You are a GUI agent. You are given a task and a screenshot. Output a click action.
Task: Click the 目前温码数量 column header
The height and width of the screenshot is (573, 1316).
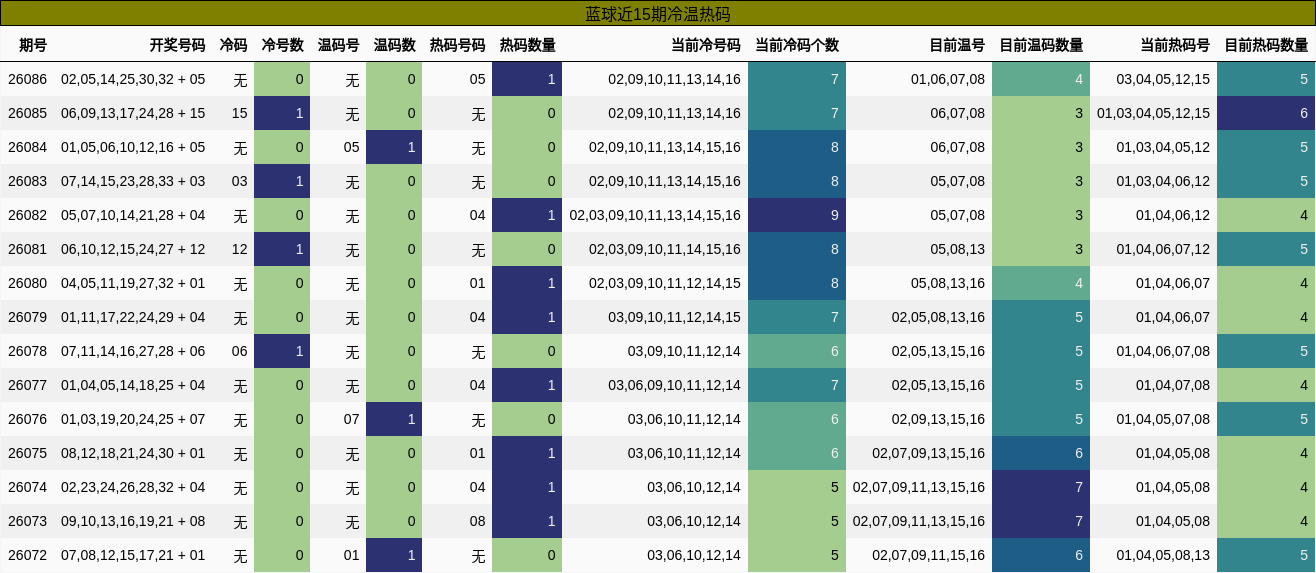tap(1041, 45)
